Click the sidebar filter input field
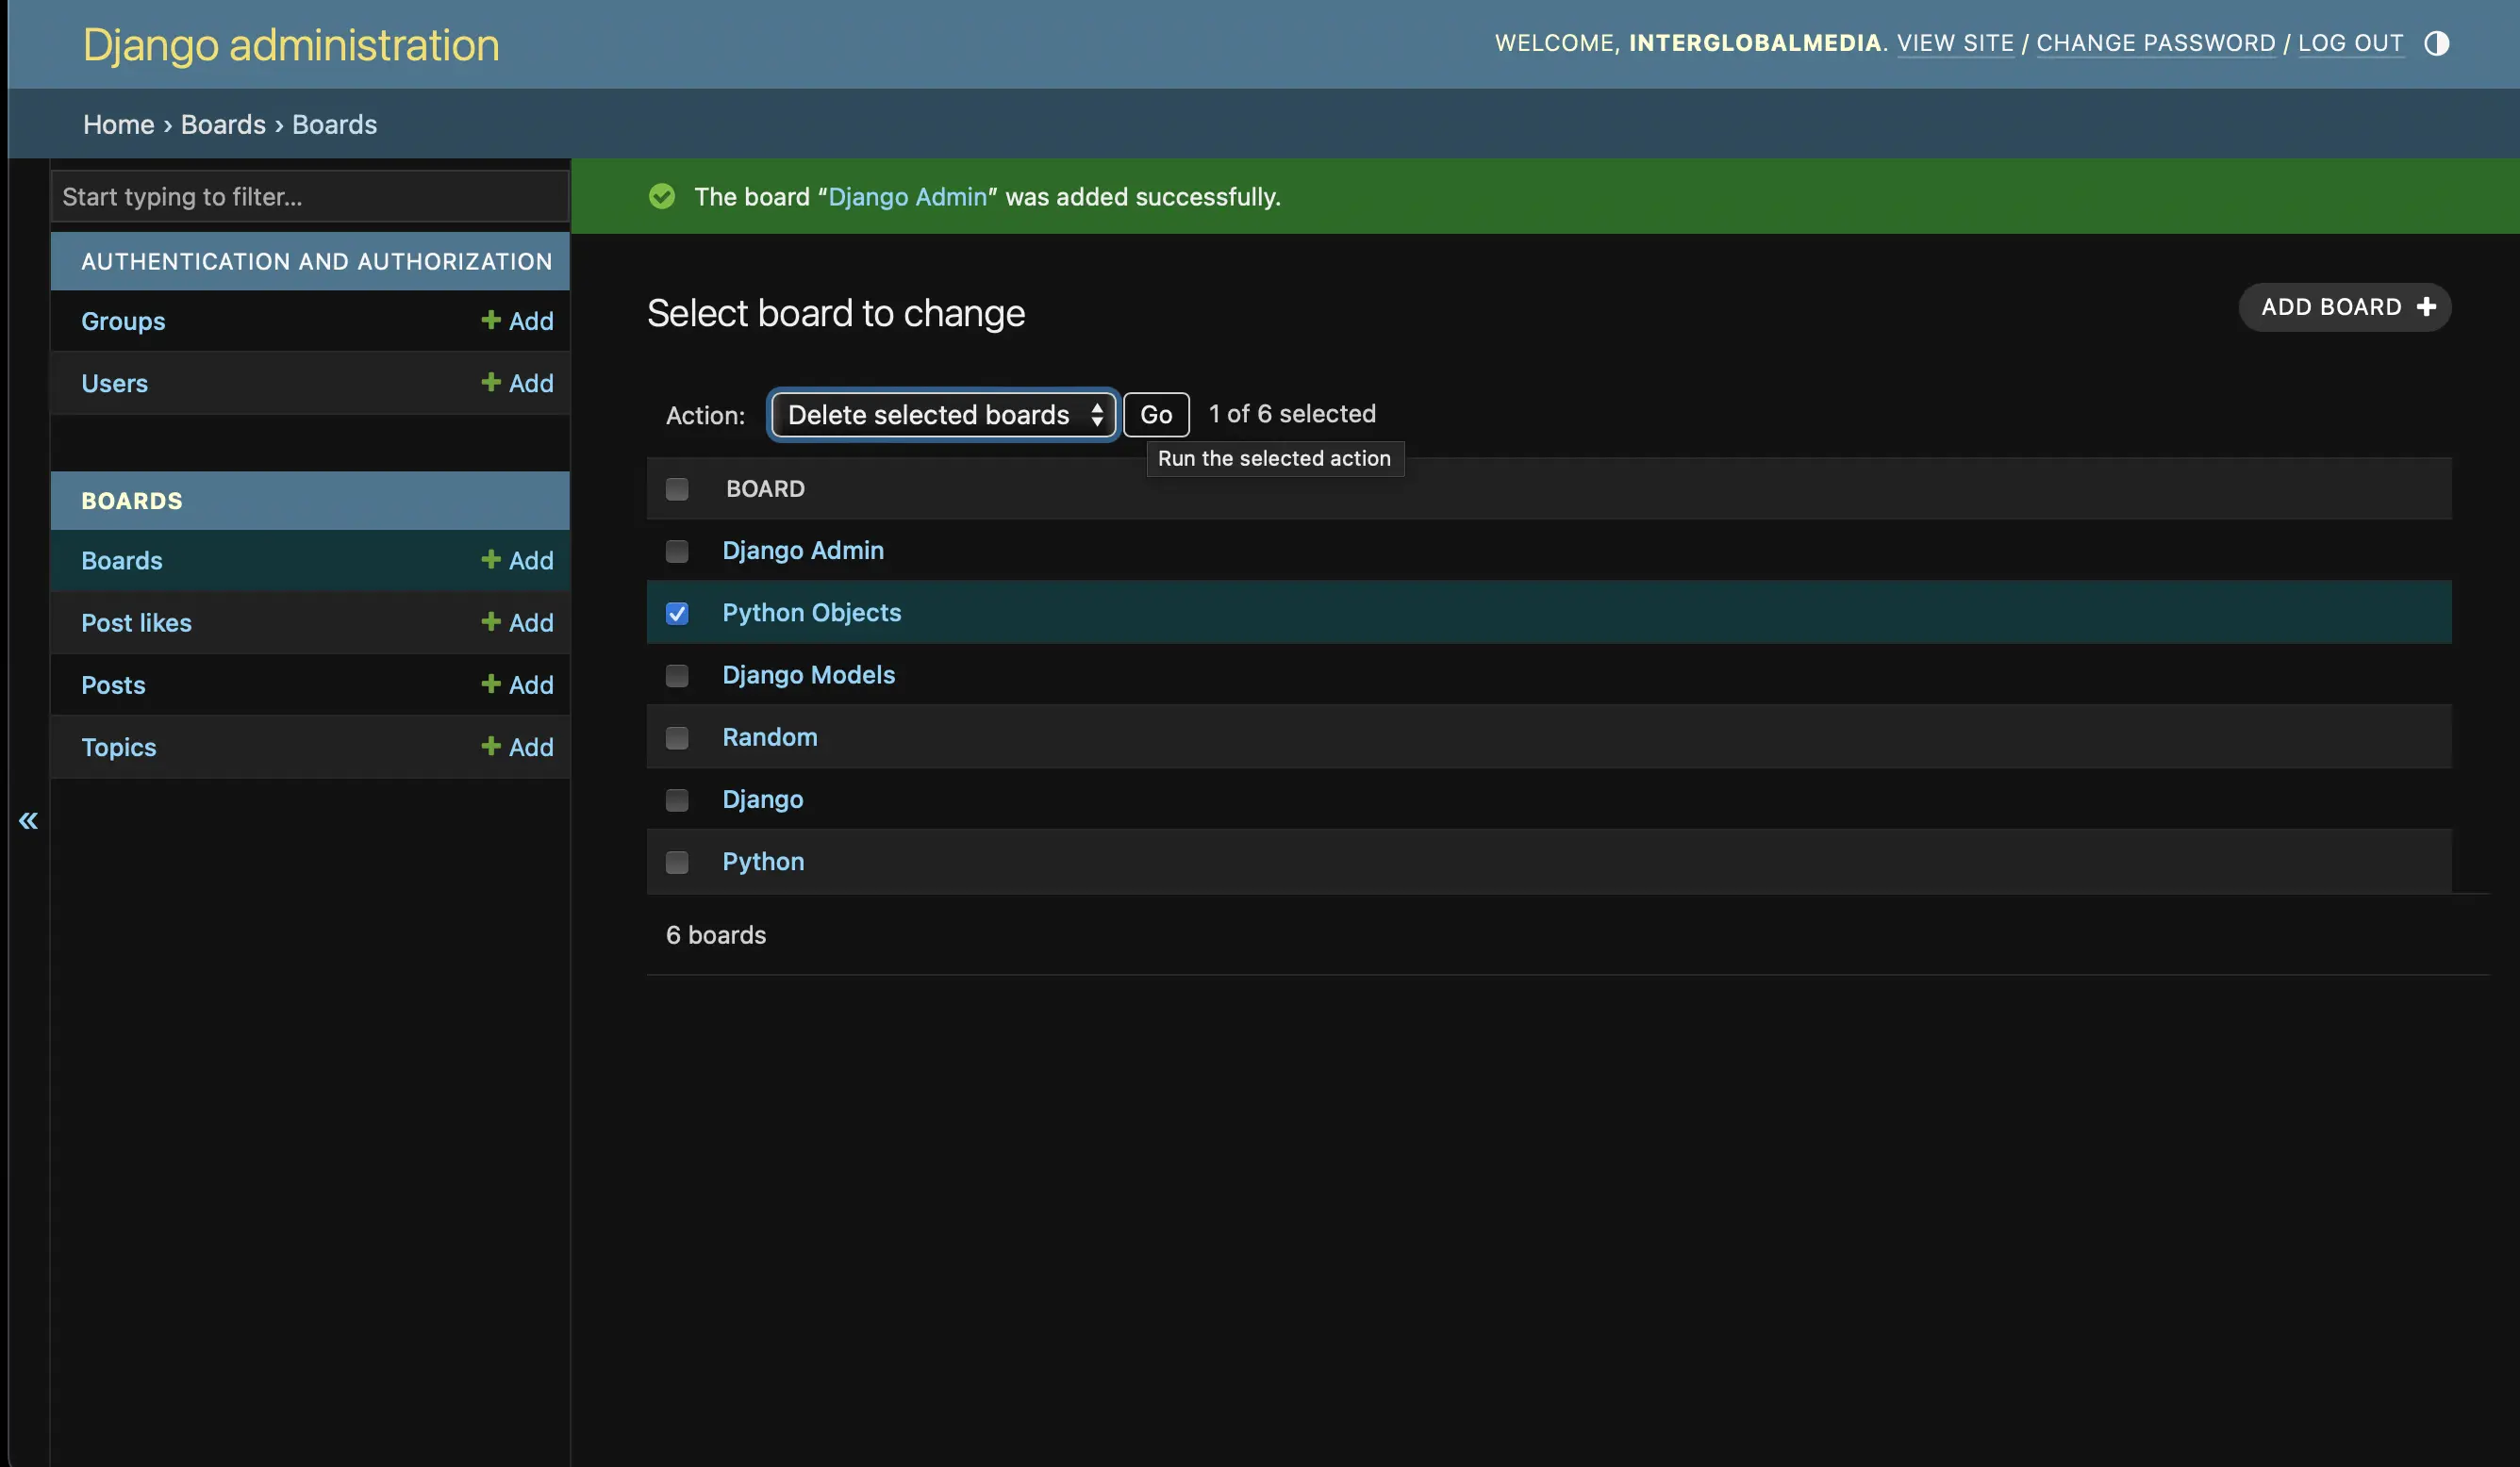 (x=310, y=196)
